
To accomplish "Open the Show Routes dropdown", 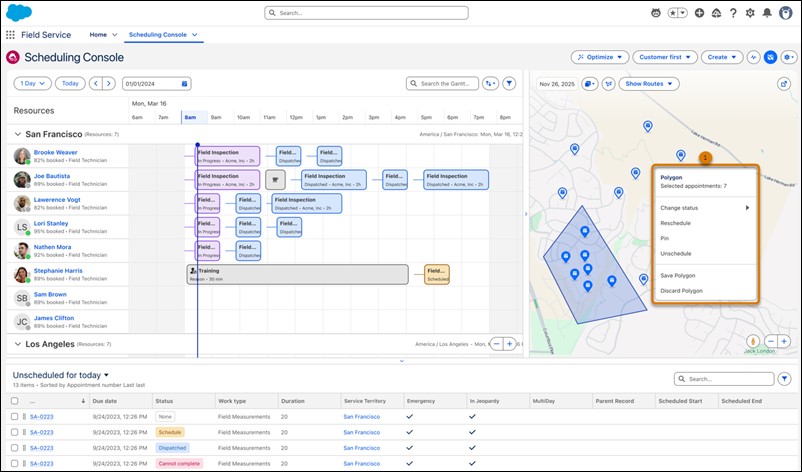I will pos(649,84).
